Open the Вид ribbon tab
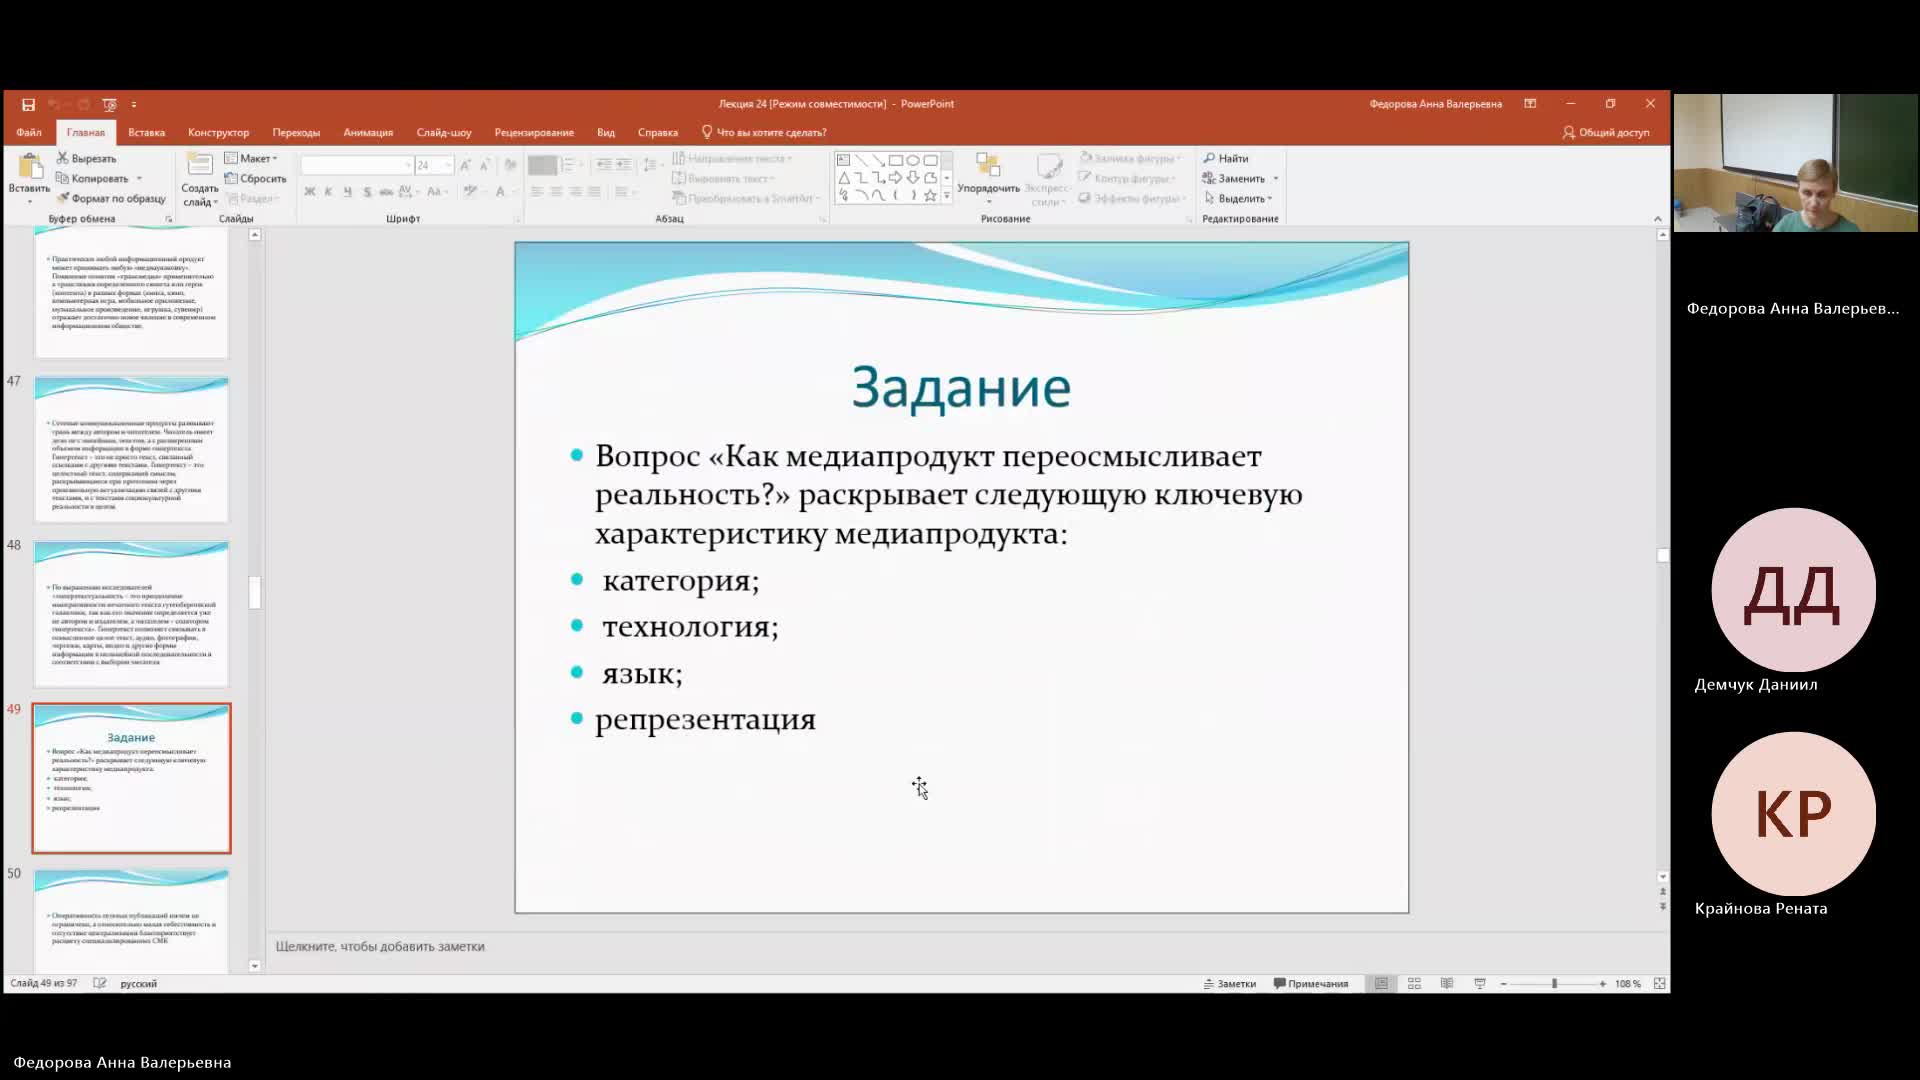Screen dimensions: 1920x1080 (606, 132)
